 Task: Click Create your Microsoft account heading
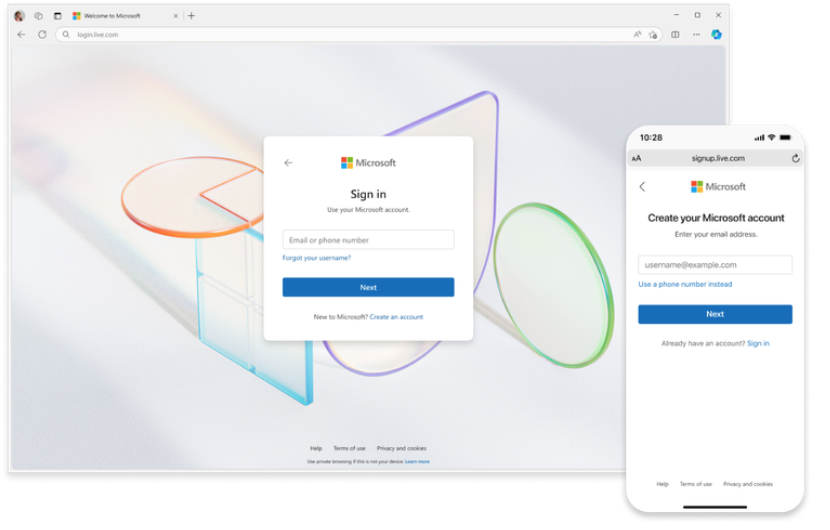pos(716,218)
